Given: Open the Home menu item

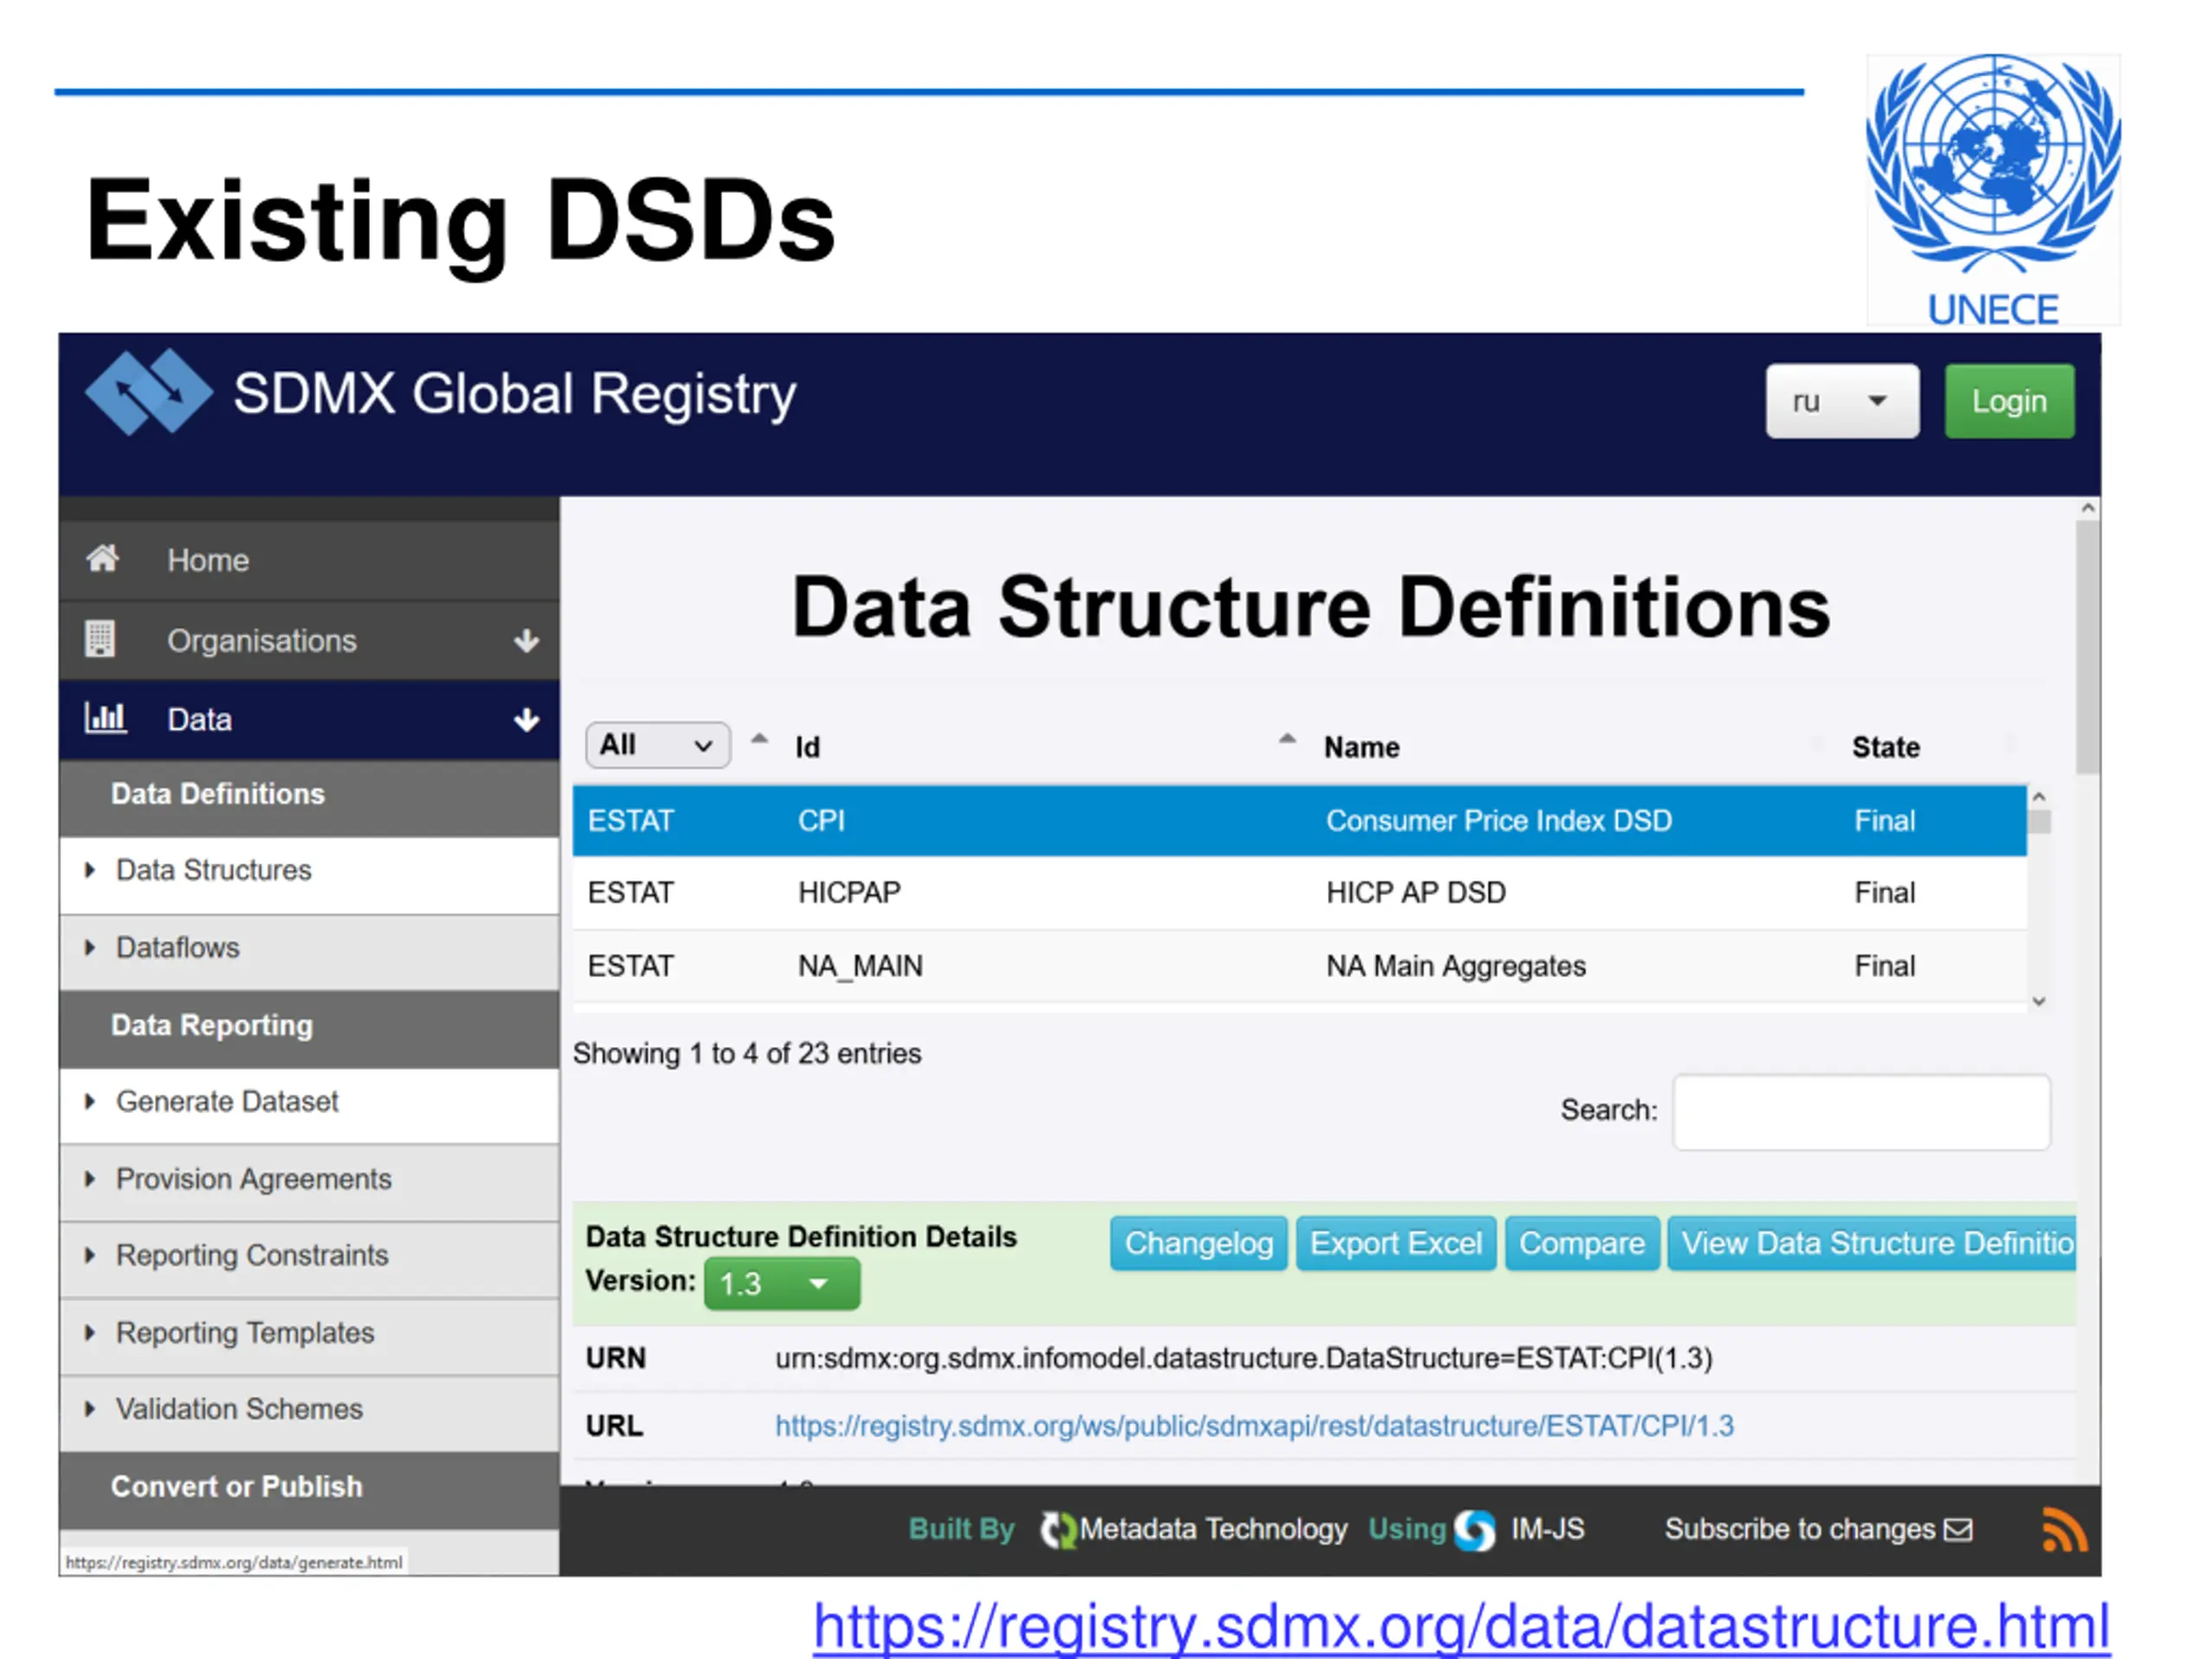Looking at the screenshot, I should (309, 560).
